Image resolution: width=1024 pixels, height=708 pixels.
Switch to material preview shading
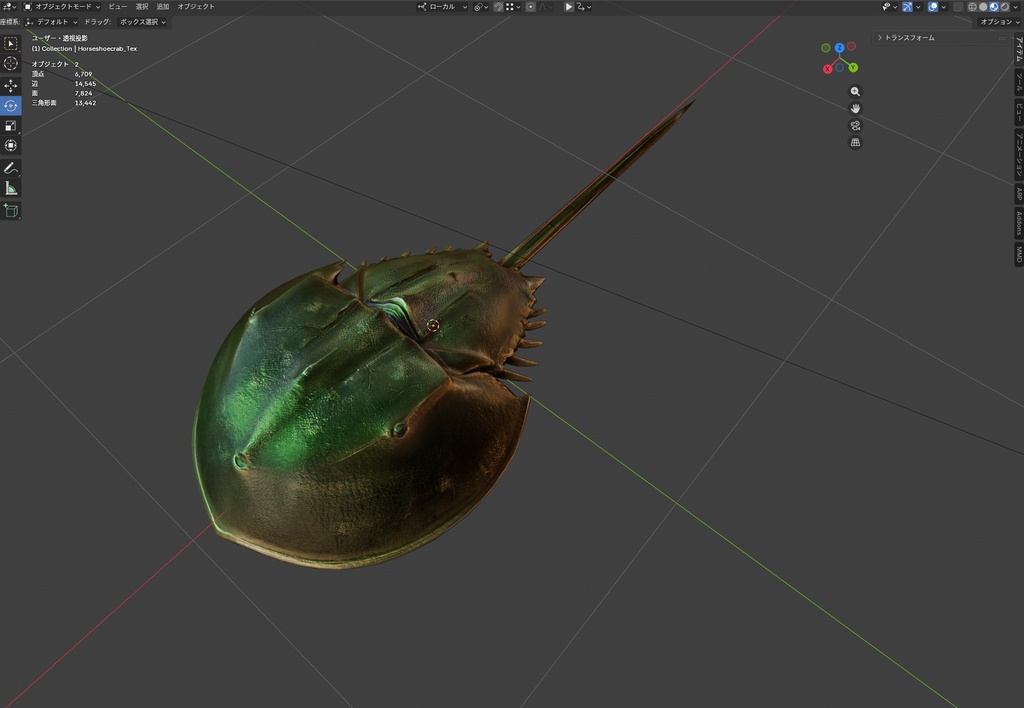pos(993,7)
